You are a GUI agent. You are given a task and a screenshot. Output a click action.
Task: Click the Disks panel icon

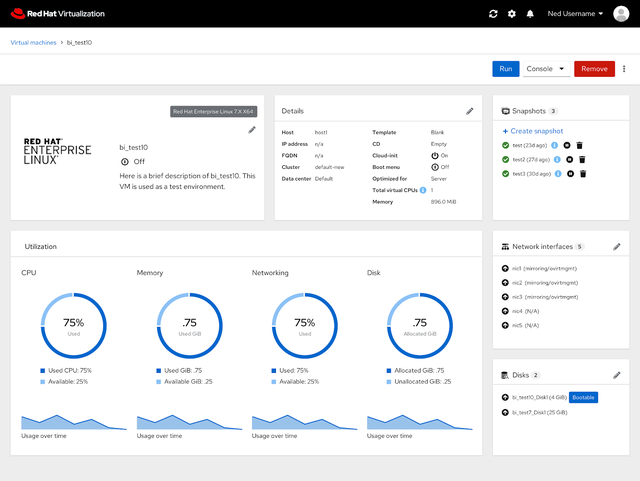tap(505, 375)
